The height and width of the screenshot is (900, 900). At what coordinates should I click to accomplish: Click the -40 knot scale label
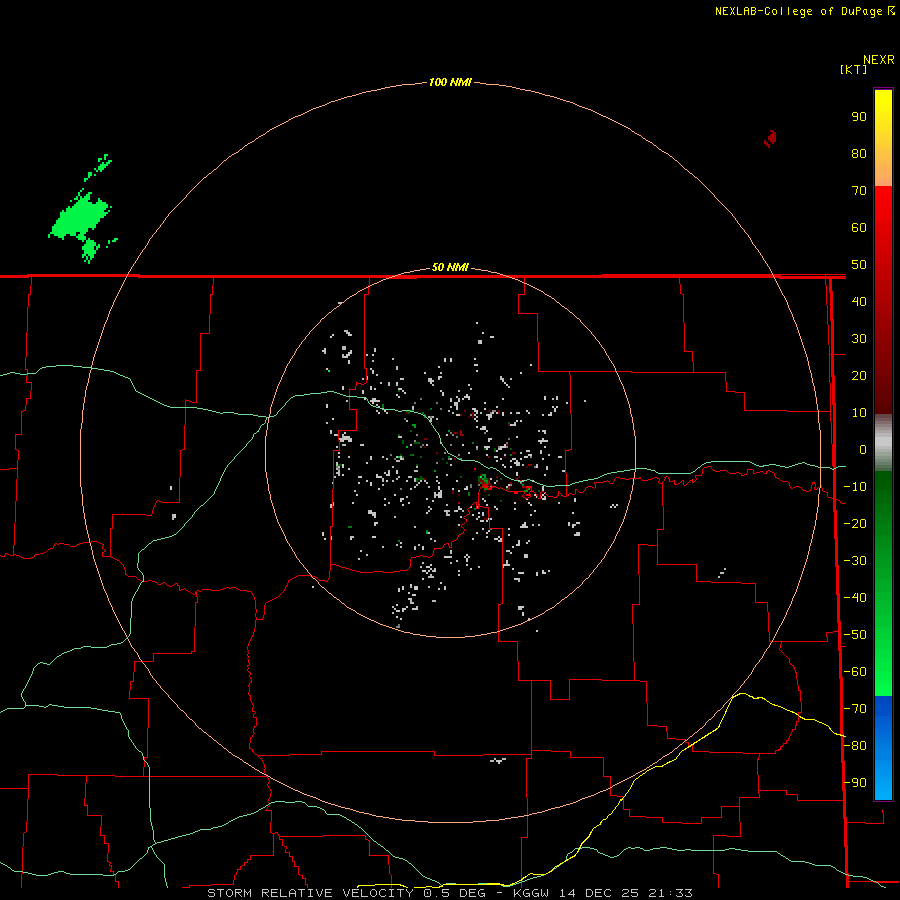[855, 598]
